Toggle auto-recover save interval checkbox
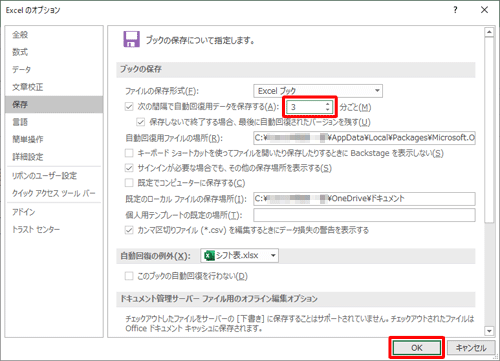 point(129,107)
